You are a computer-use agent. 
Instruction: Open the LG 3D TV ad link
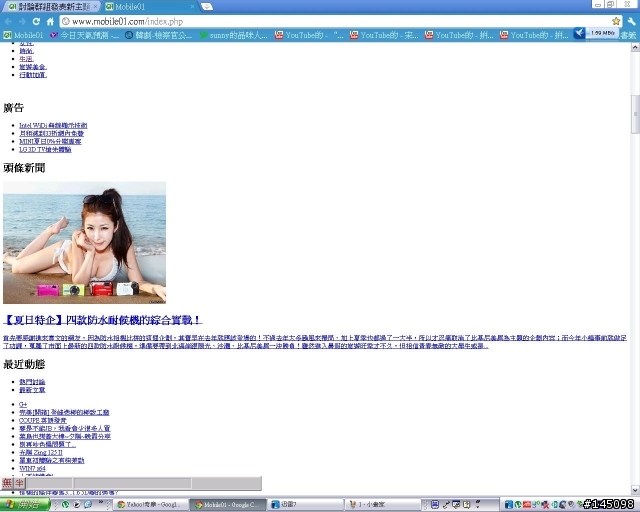point(45,149)
